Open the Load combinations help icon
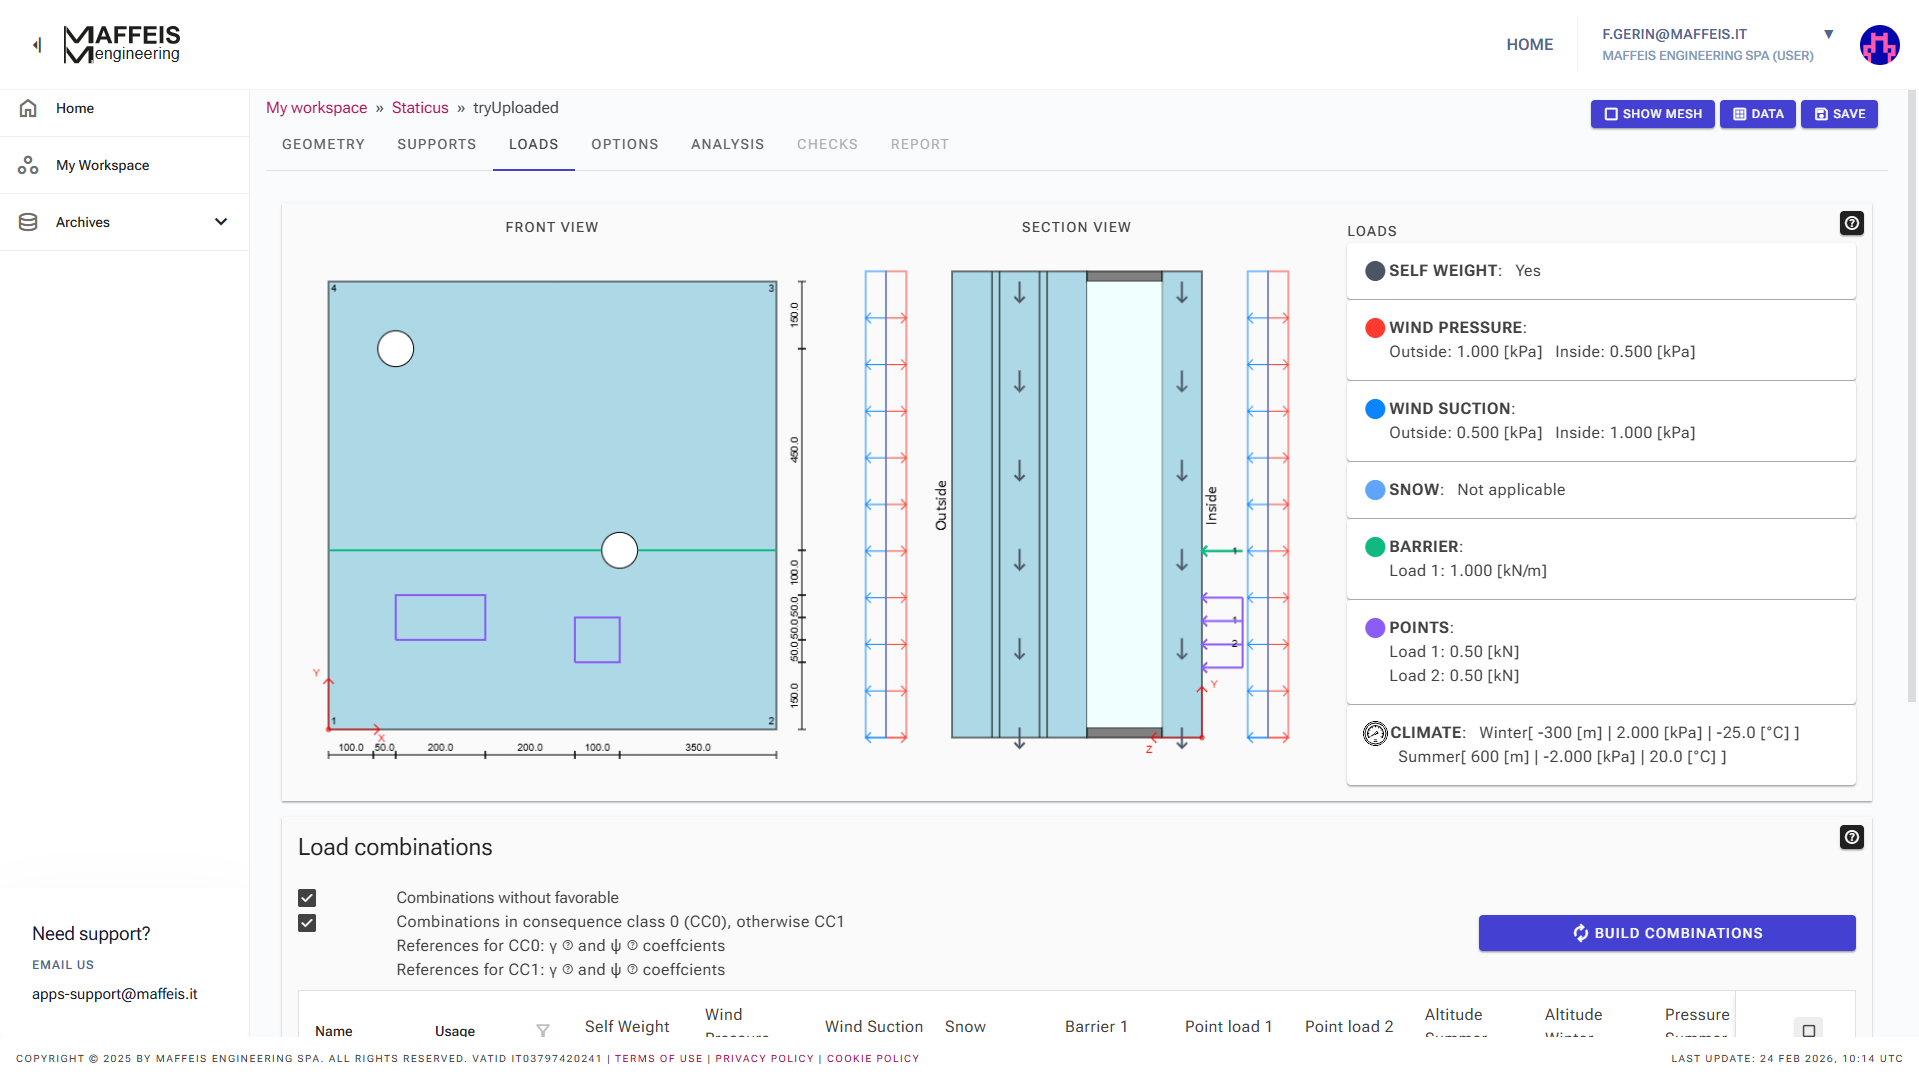Screen dimensions: 1919x1079 (x=1851, y=837)
